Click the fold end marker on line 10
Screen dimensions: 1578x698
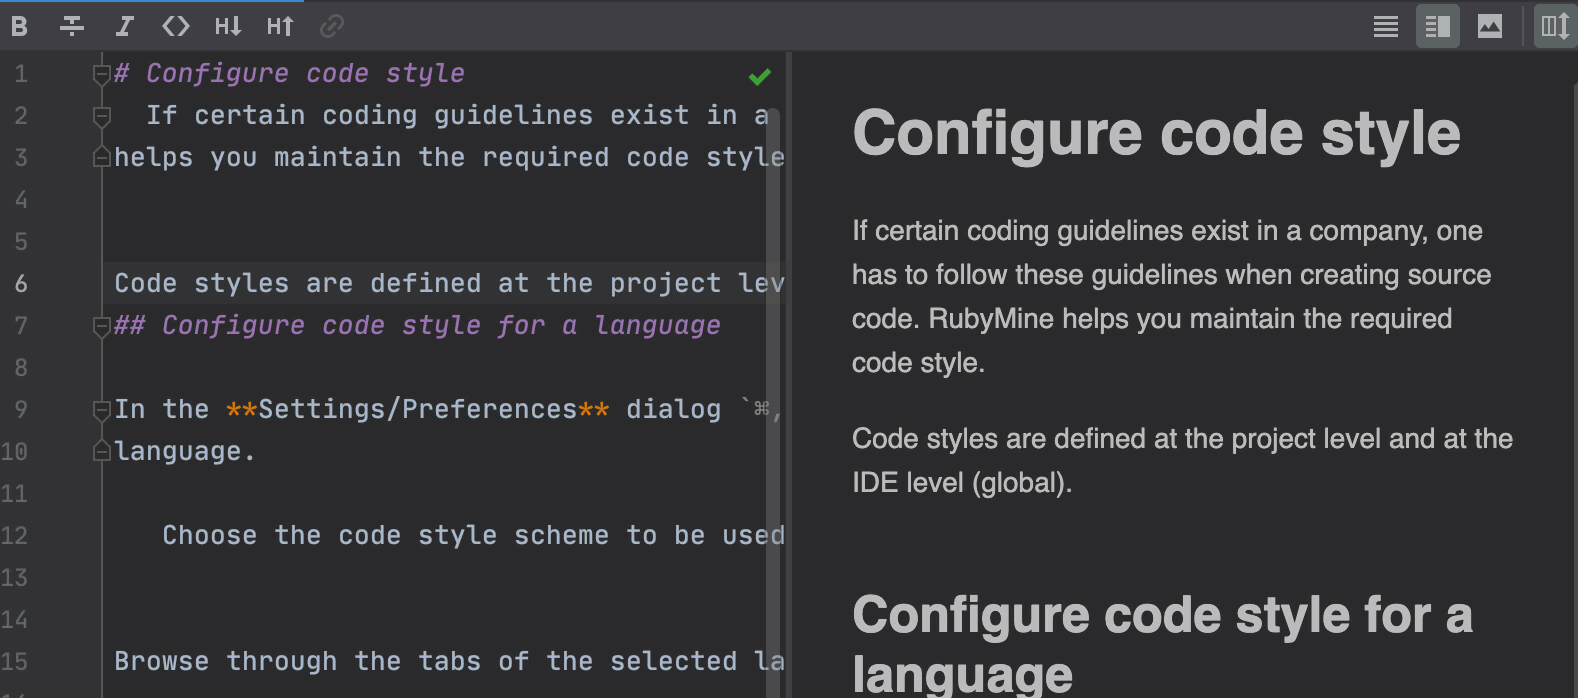[x=101, y=452]
